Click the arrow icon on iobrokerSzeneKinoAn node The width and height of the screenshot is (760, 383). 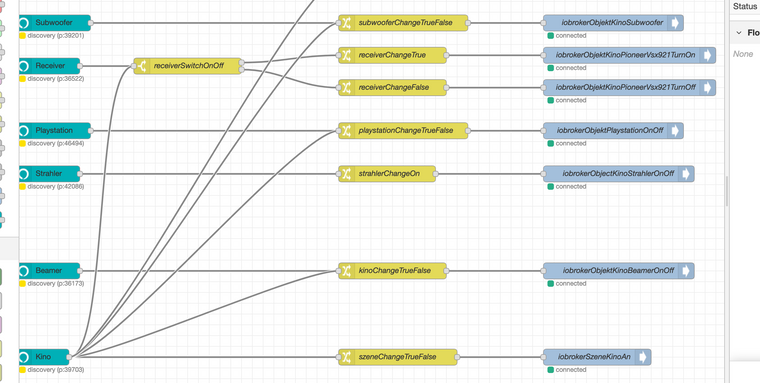[643, 357]
